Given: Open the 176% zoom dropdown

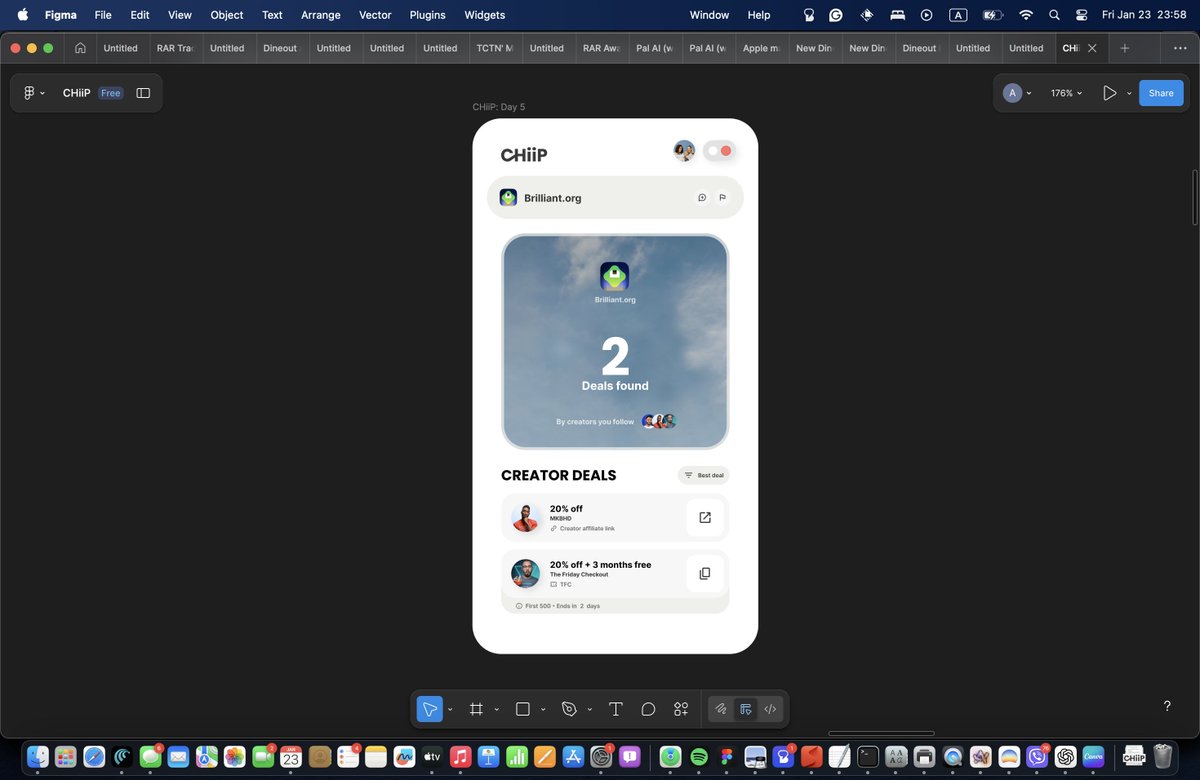Looking at the screenshot, I should 1066,93.
